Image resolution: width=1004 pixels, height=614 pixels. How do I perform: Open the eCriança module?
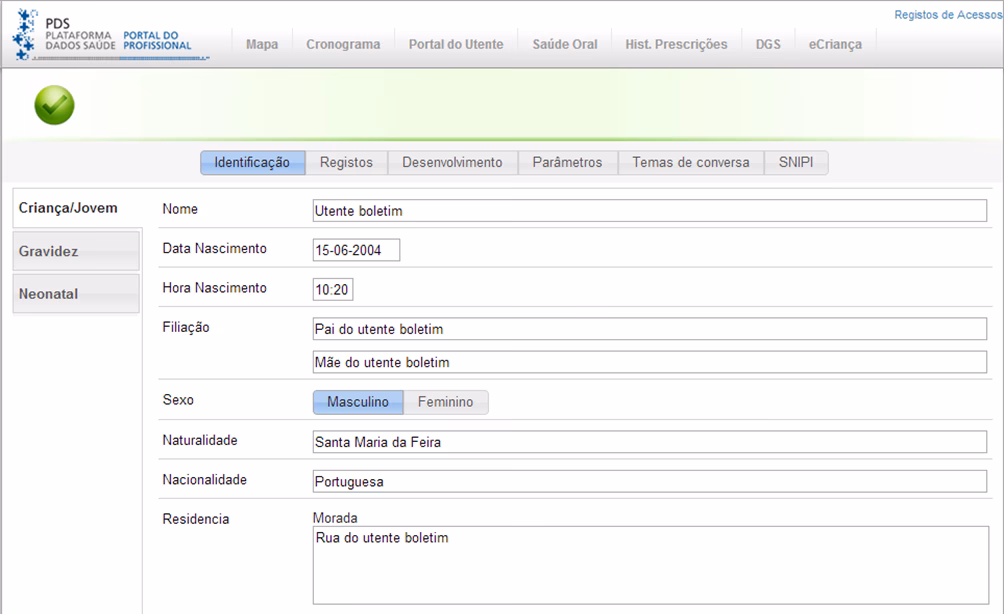[x=835, y=44]
